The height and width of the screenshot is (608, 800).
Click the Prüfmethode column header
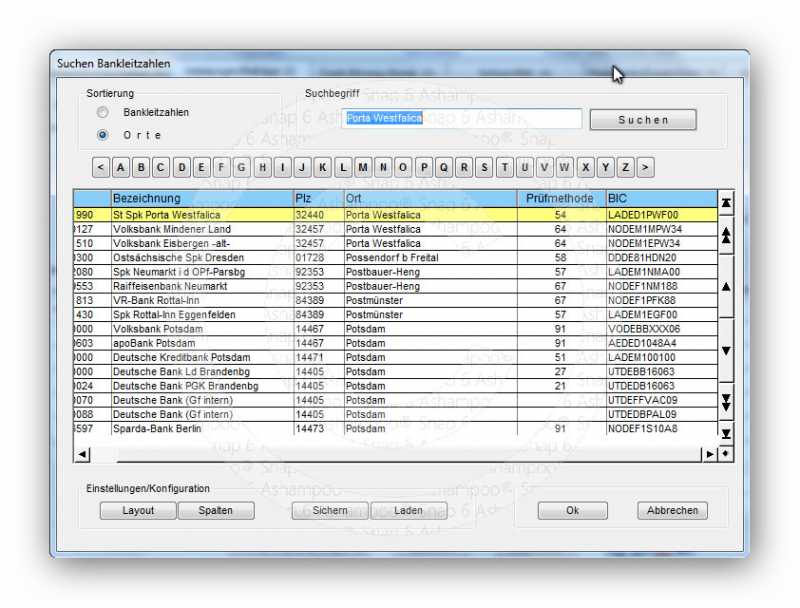560,199
